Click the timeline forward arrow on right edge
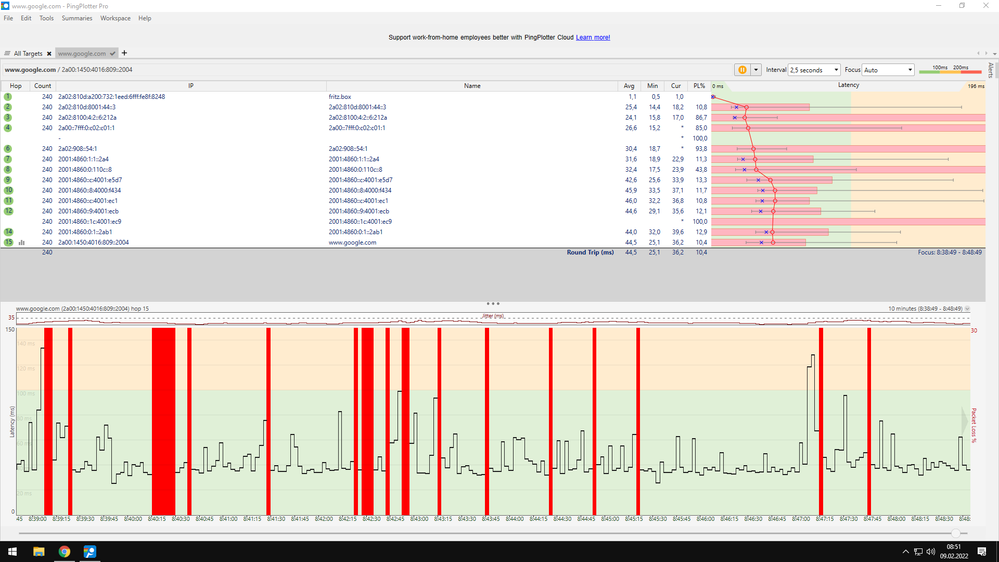 (965, 420)
